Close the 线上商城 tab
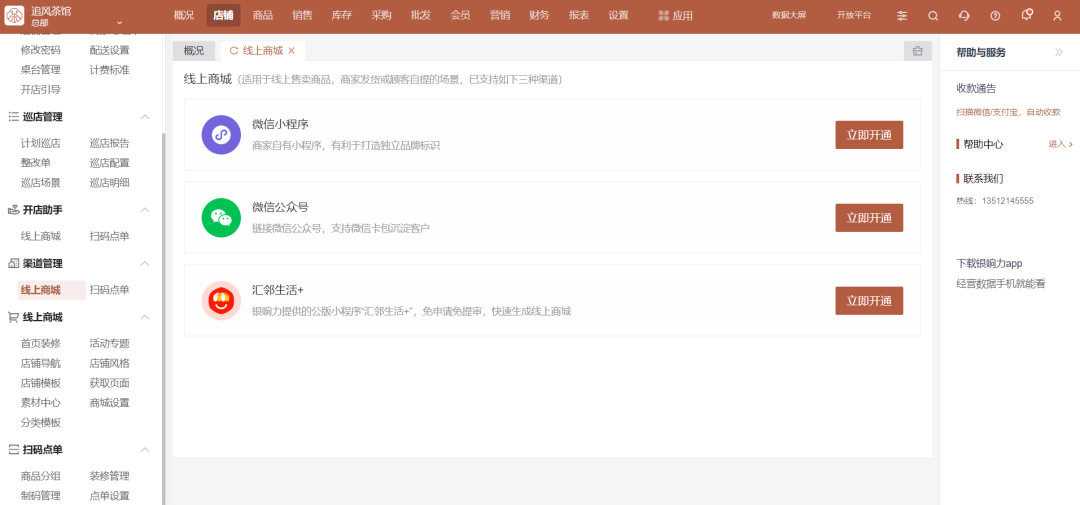1080x505 pixels. click(x=292, y=51)
